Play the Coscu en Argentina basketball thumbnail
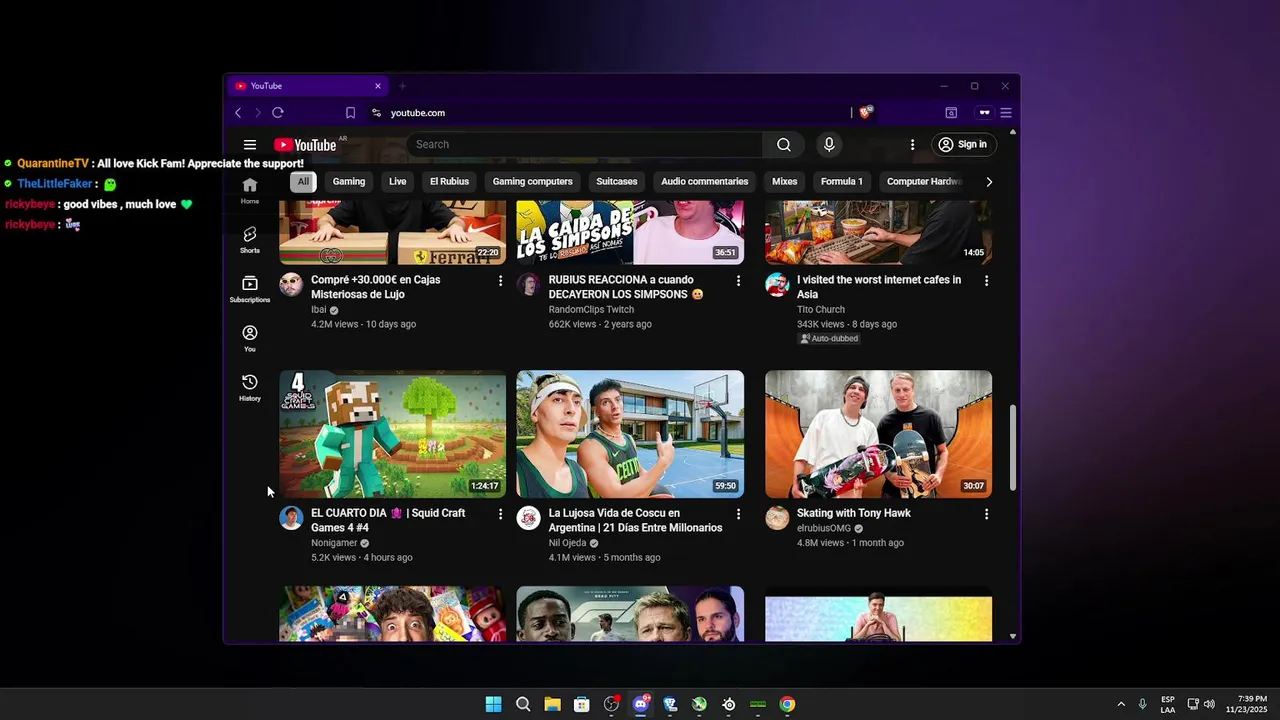1280x720 pixels. tap(630, 434)
